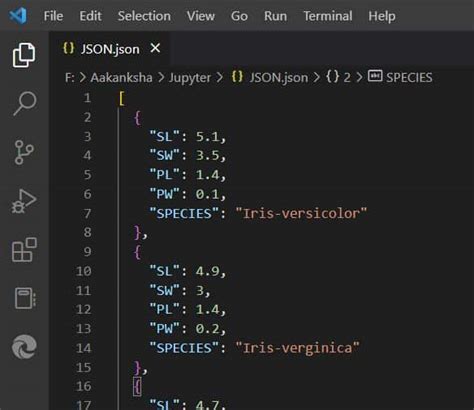Click the "SW": 3 entry
Screen dimensions: 474x410
point(180,291)
